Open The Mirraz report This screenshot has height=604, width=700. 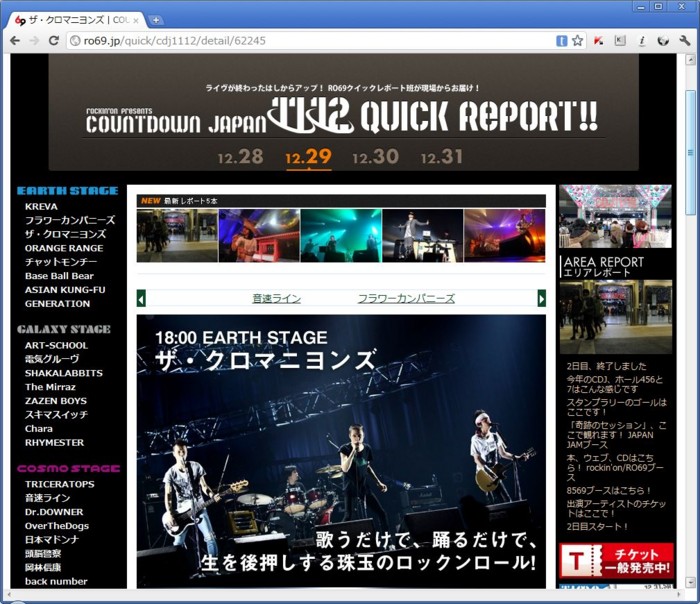[x=50, y=387]
